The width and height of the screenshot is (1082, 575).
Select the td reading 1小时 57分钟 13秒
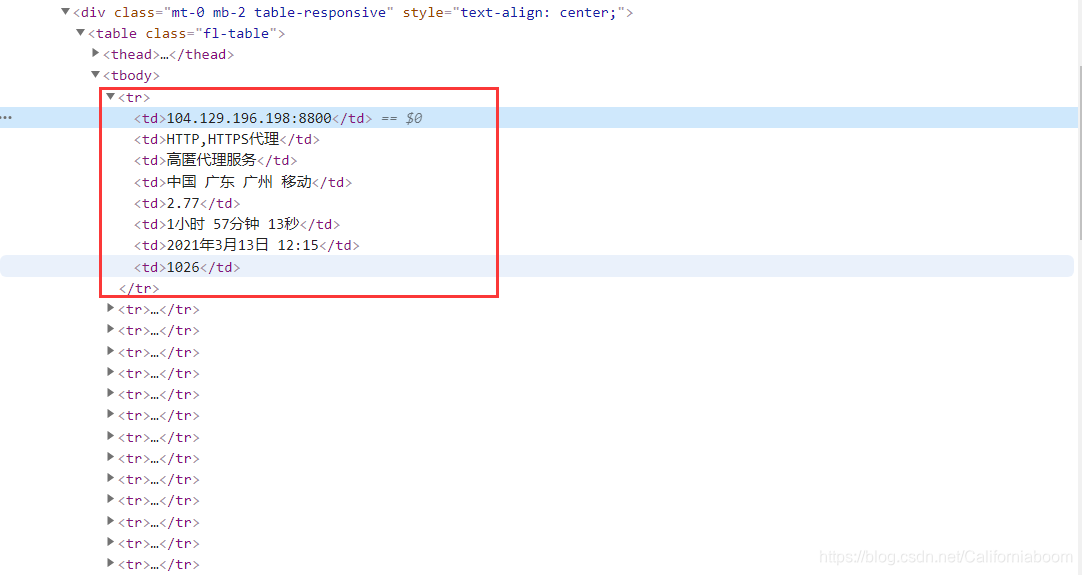(237, 224)
